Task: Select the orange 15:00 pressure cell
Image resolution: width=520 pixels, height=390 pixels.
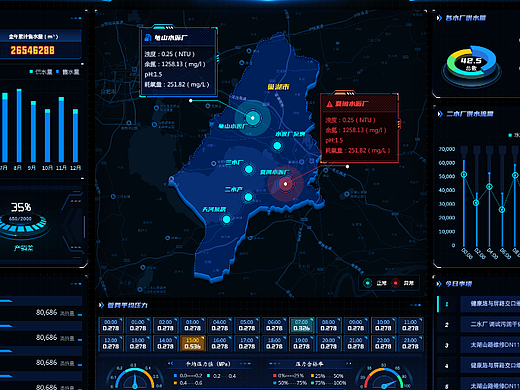Action: tap(193, 343)
